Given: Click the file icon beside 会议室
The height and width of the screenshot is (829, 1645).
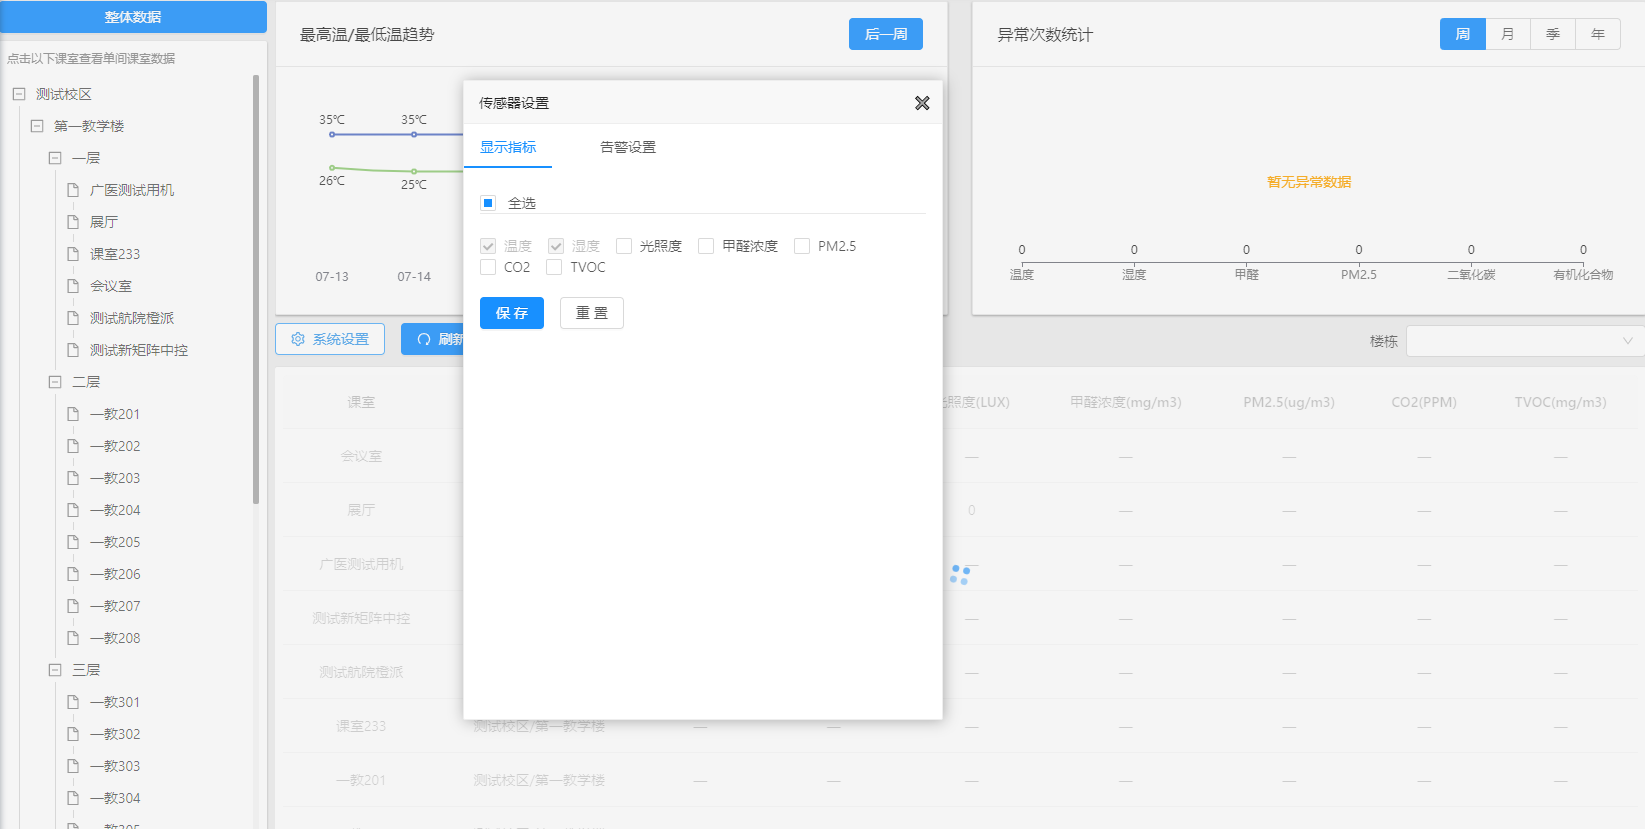Looking at the screenshot, I should (73, 286).
